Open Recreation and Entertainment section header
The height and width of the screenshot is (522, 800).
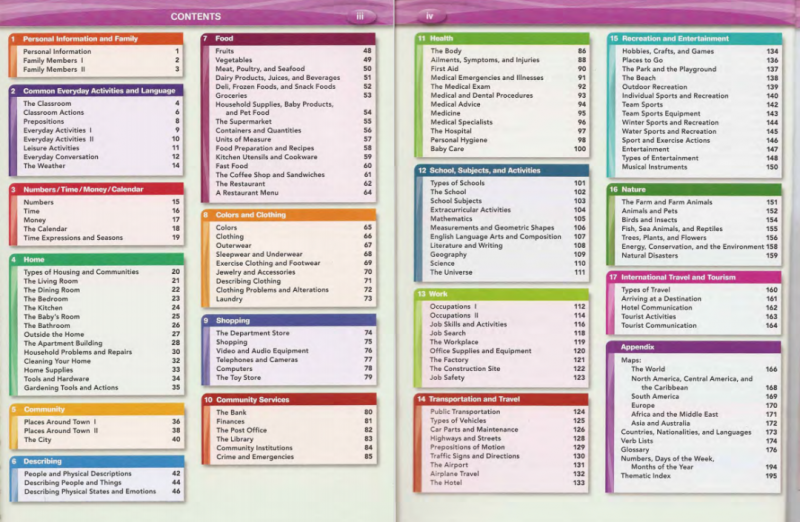tap(694, 39)
